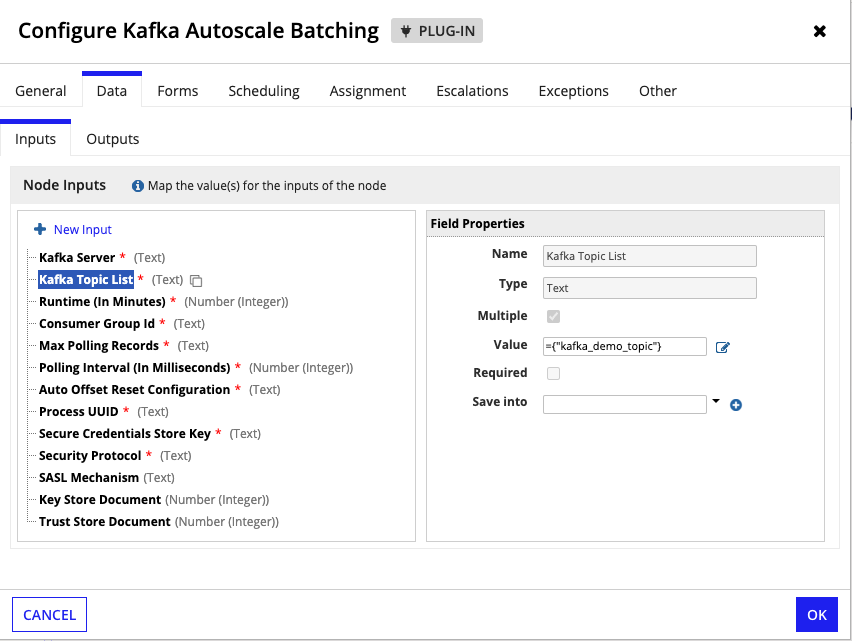Close the configuration dialog with the X
852x641 pixels.
coord(819,31)
